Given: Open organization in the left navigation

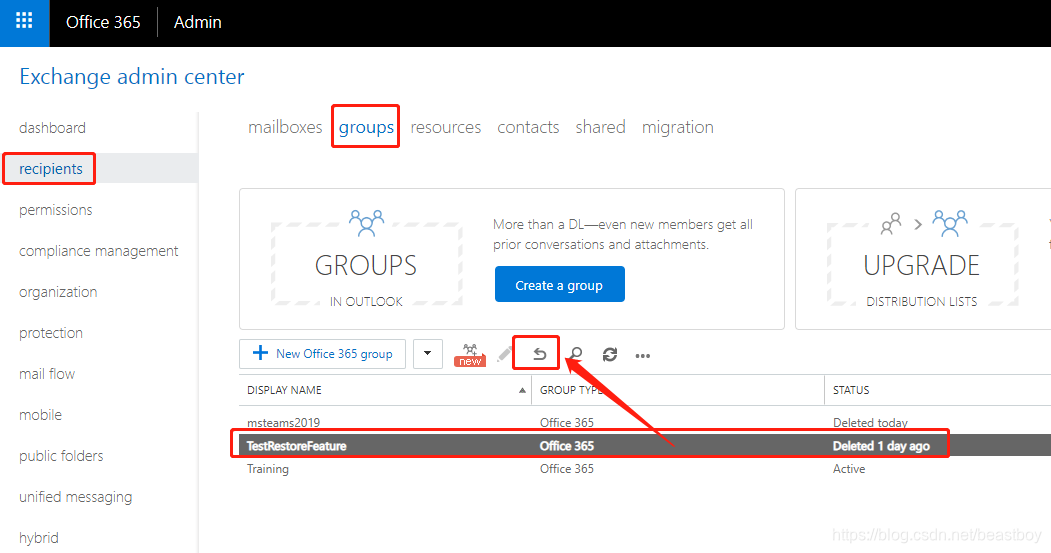Looking at the screenshot, I should (x=58, y=292).
